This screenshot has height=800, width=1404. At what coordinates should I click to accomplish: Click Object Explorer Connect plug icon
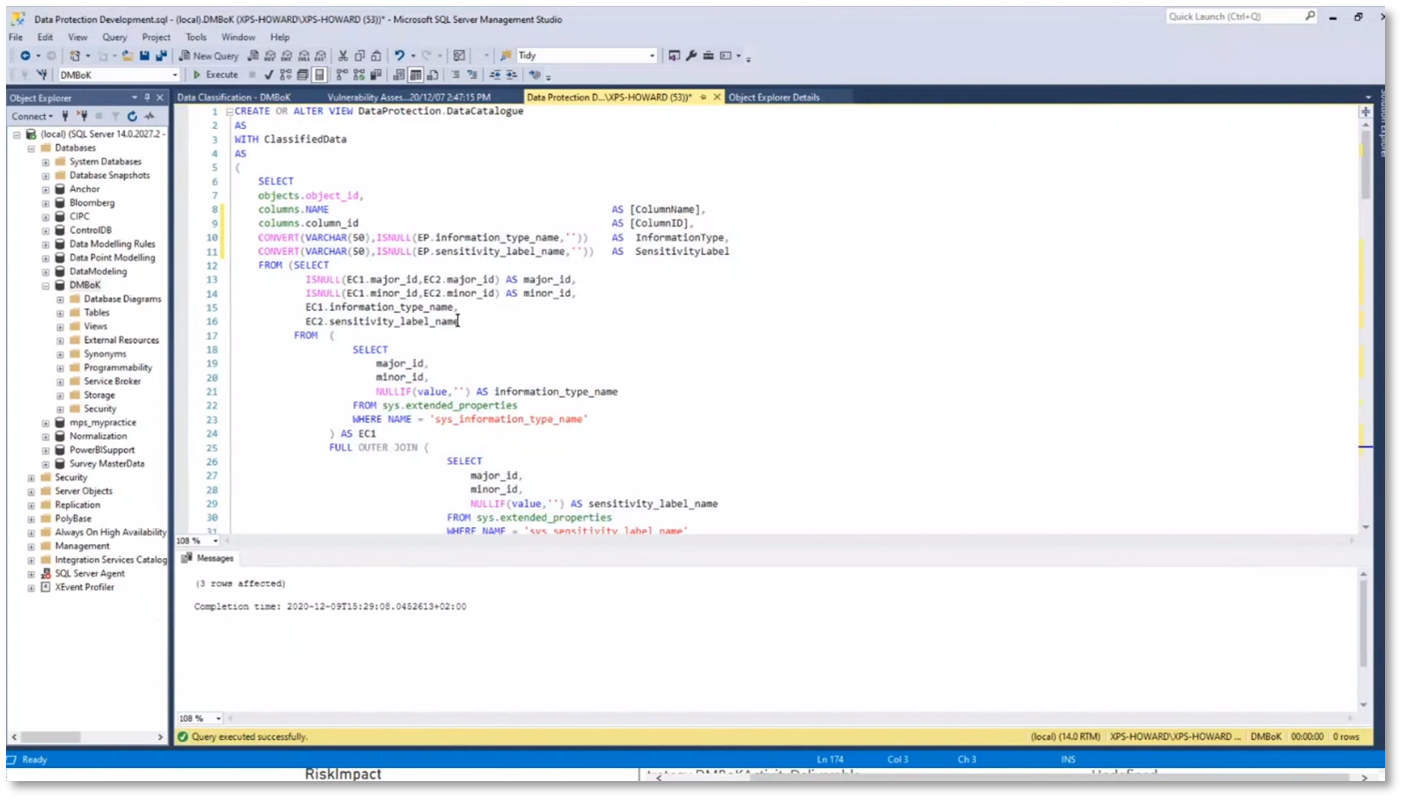65,116
